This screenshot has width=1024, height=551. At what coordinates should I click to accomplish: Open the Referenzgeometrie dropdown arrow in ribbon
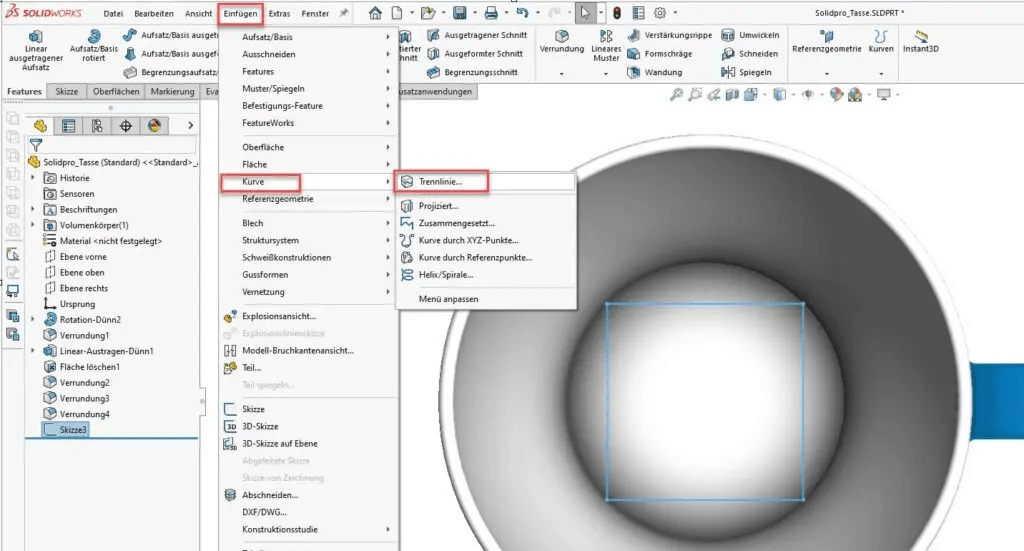click(x=826, y=74)
